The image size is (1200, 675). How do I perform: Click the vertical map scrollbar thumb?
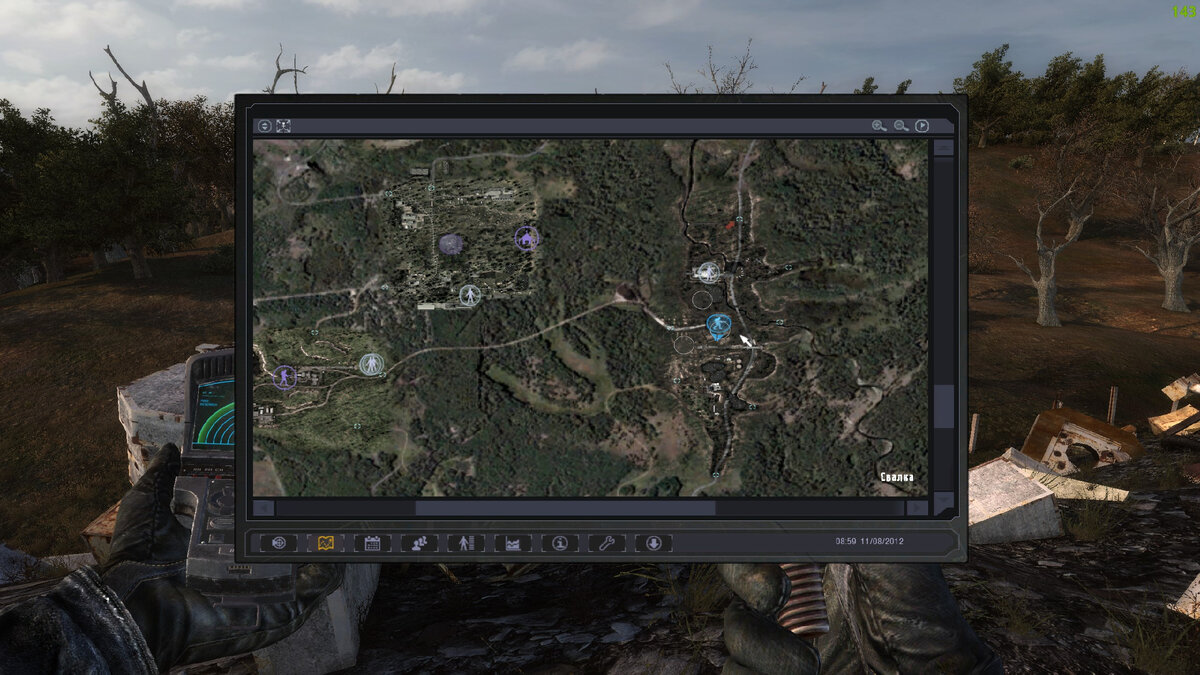point(943,406)
